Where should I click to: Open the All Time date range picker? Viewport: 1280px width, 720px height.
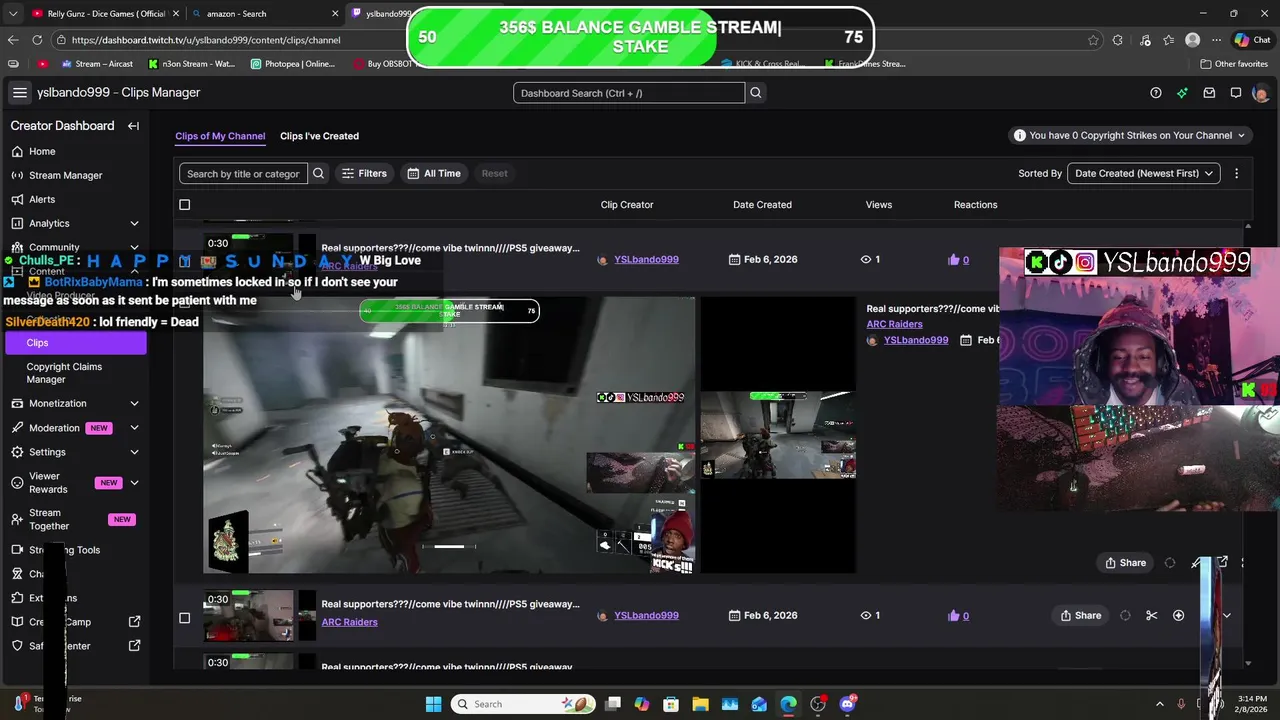click(434, 173)
